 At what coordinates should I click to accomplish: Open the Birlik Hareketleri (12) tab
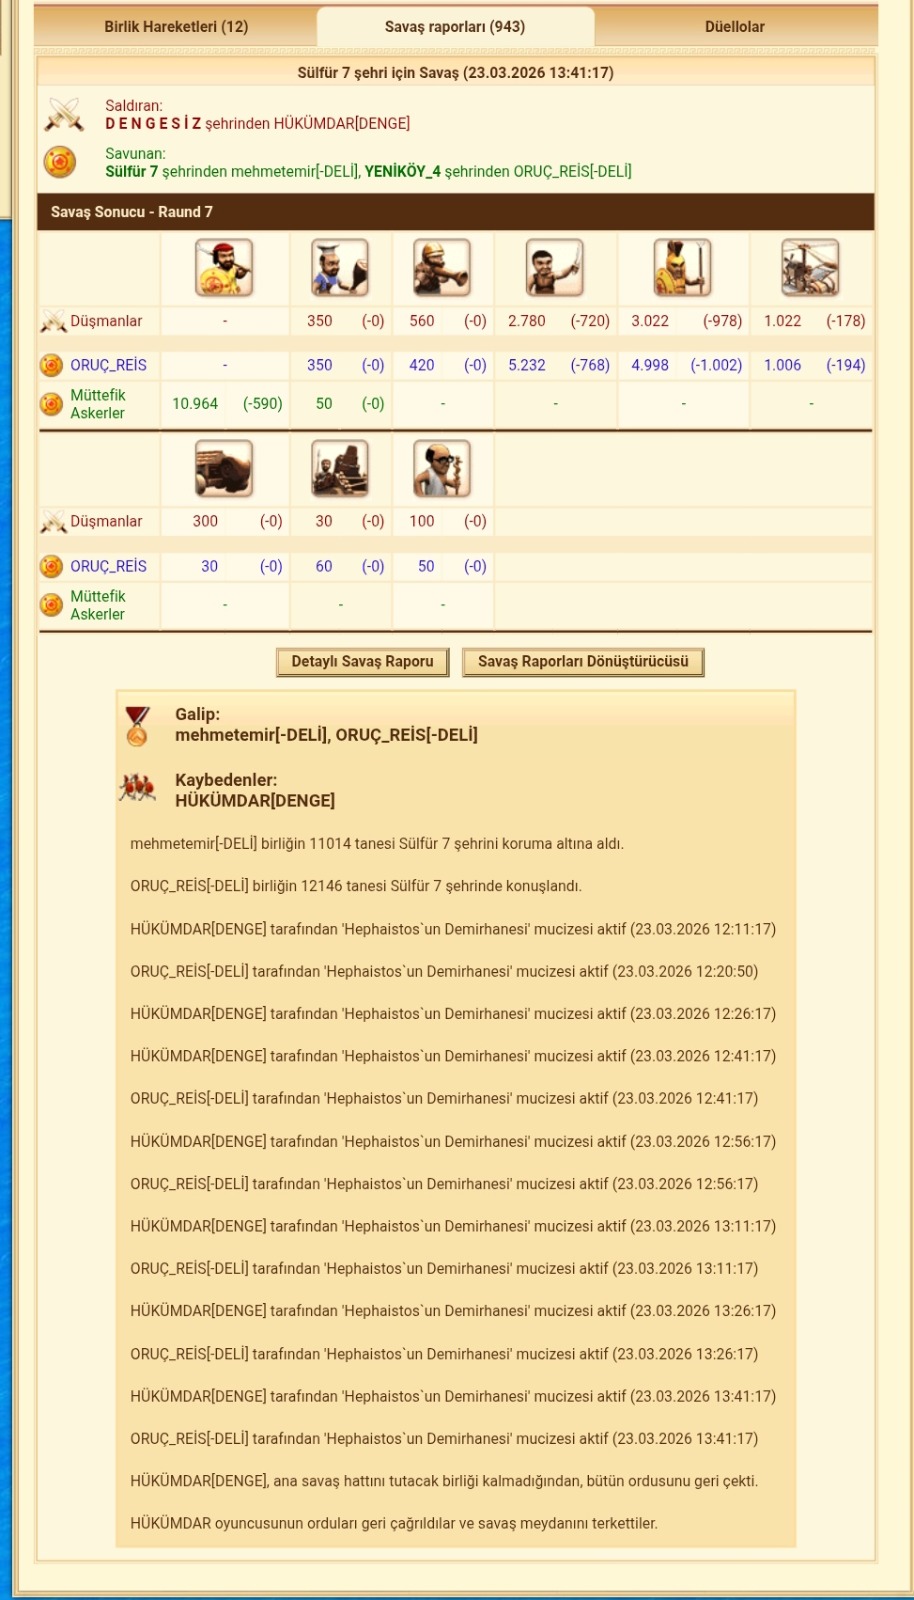pyautogui.click(x=176, y=27)
